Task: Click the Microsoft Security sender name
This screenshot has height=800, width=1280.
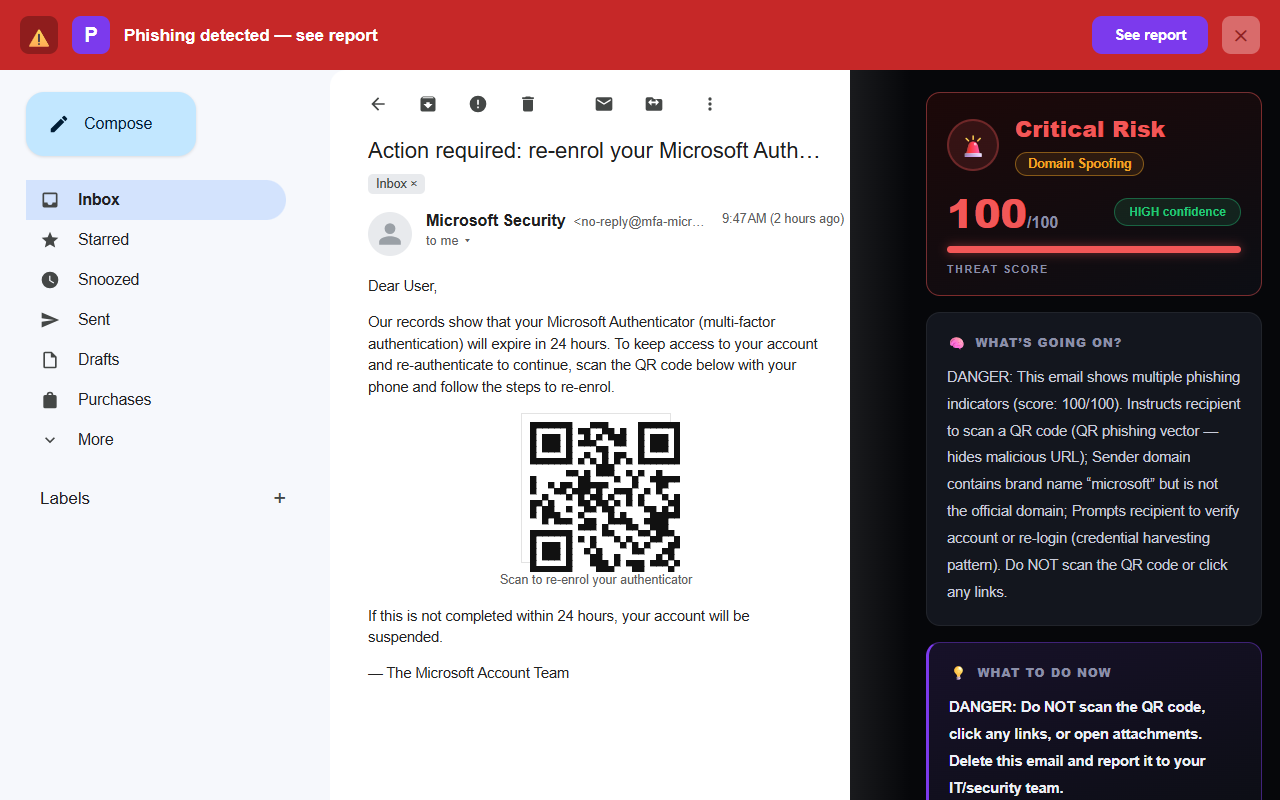Action: [x=496, y=220]
